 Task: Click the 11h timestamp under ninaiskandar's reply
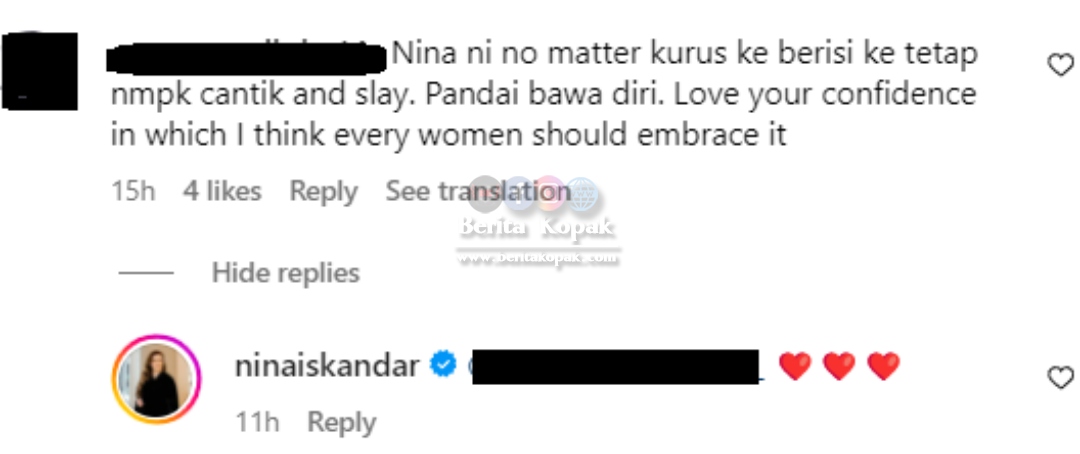258,422
